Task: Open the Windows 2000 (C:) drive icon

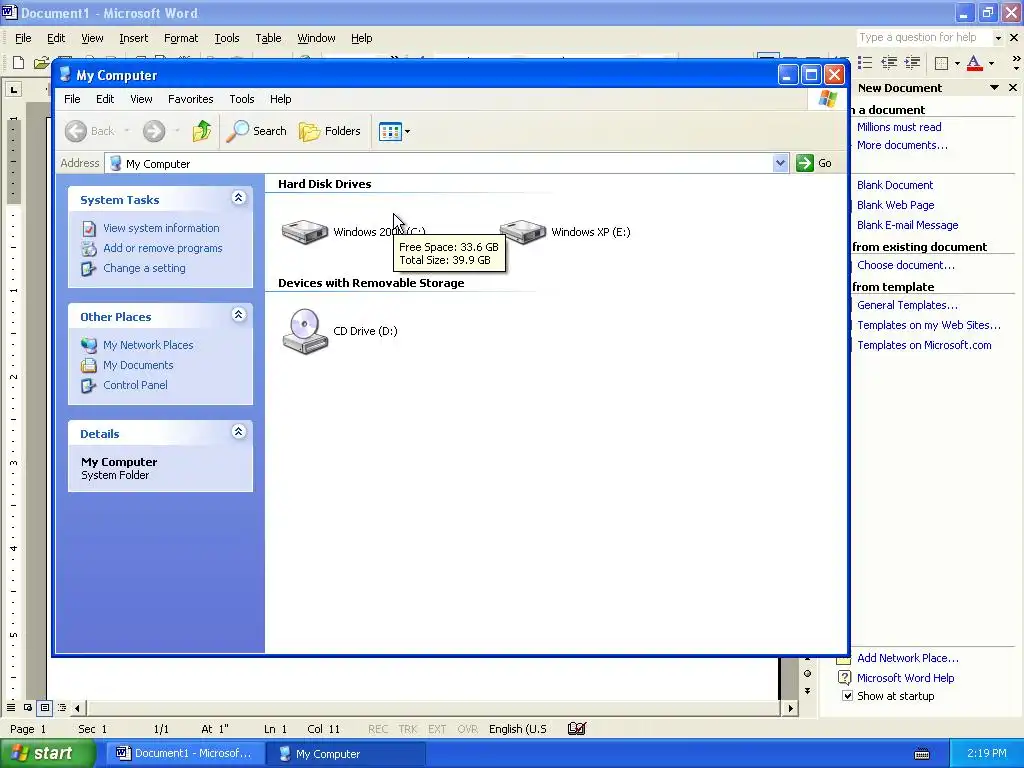Action: 304,232
